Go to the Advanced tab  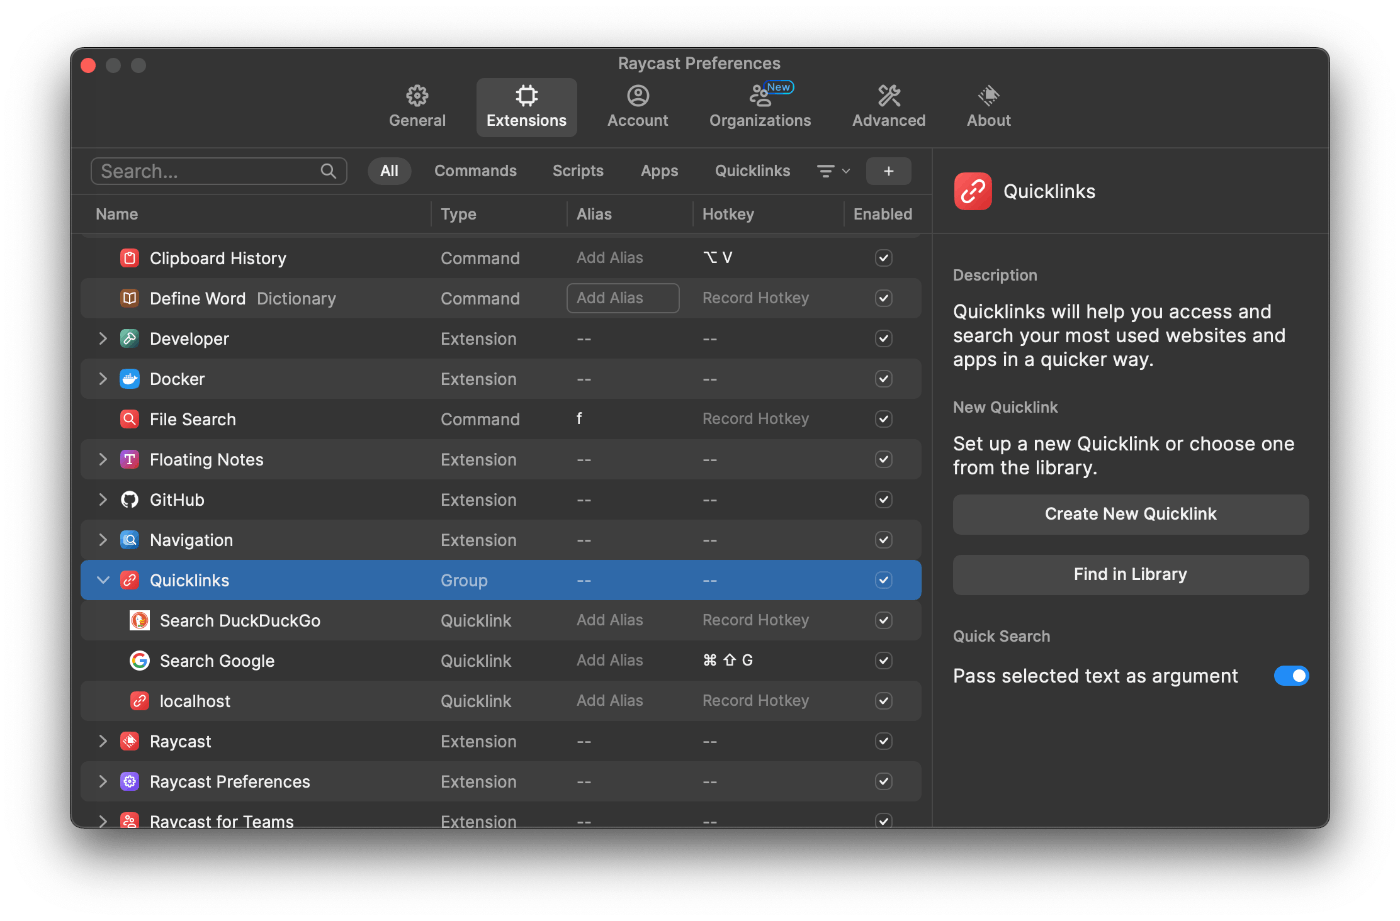(889, 107)
